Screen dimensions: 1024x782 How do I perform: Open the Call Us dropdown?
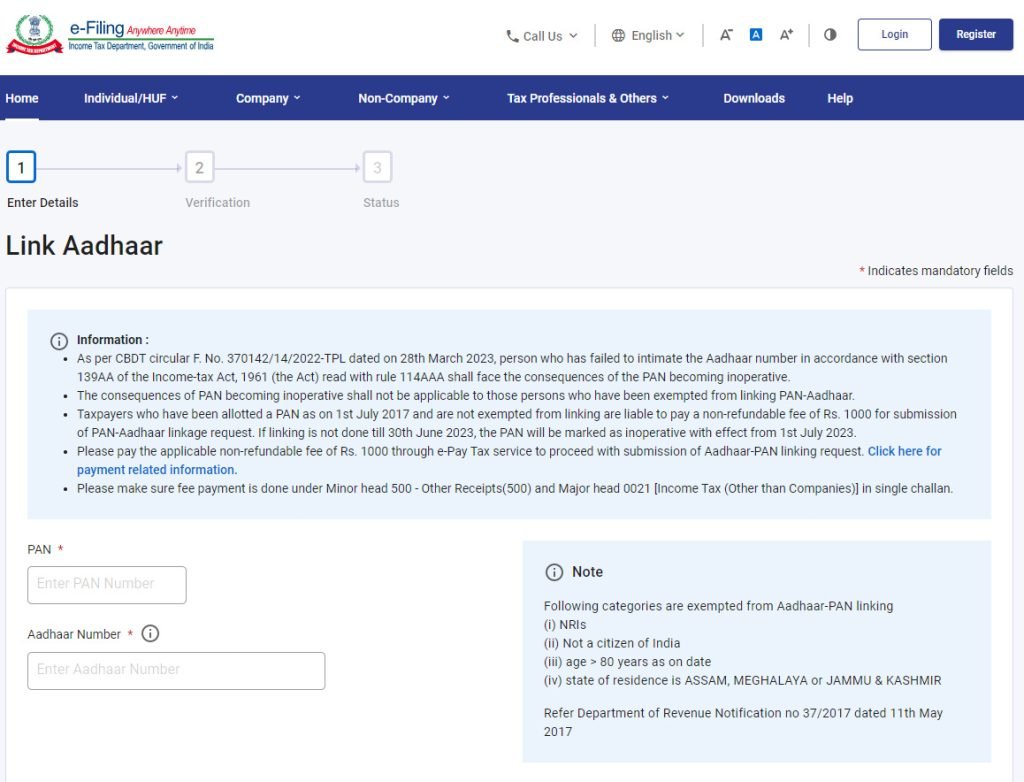coord(542,36)
